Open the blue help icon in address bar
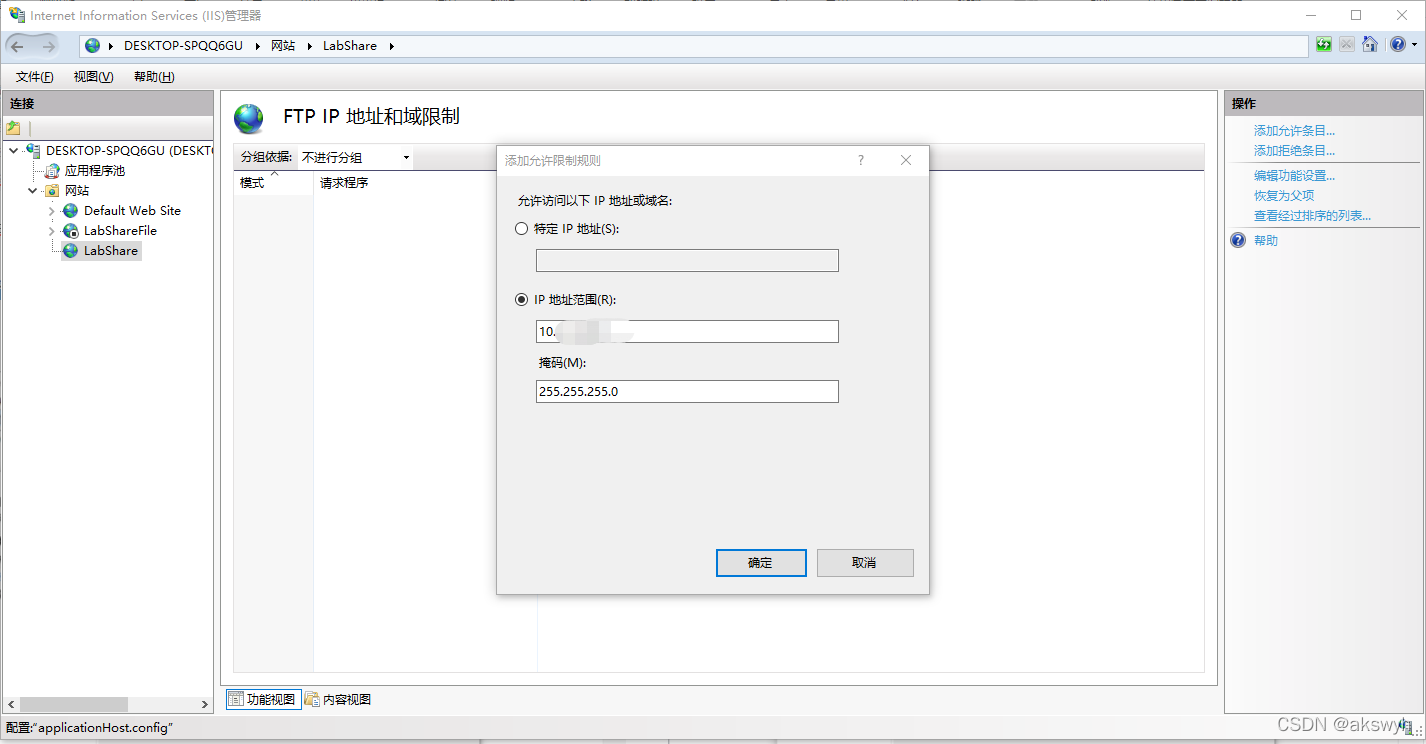The image size is (1426, 744). point(1397,45)
